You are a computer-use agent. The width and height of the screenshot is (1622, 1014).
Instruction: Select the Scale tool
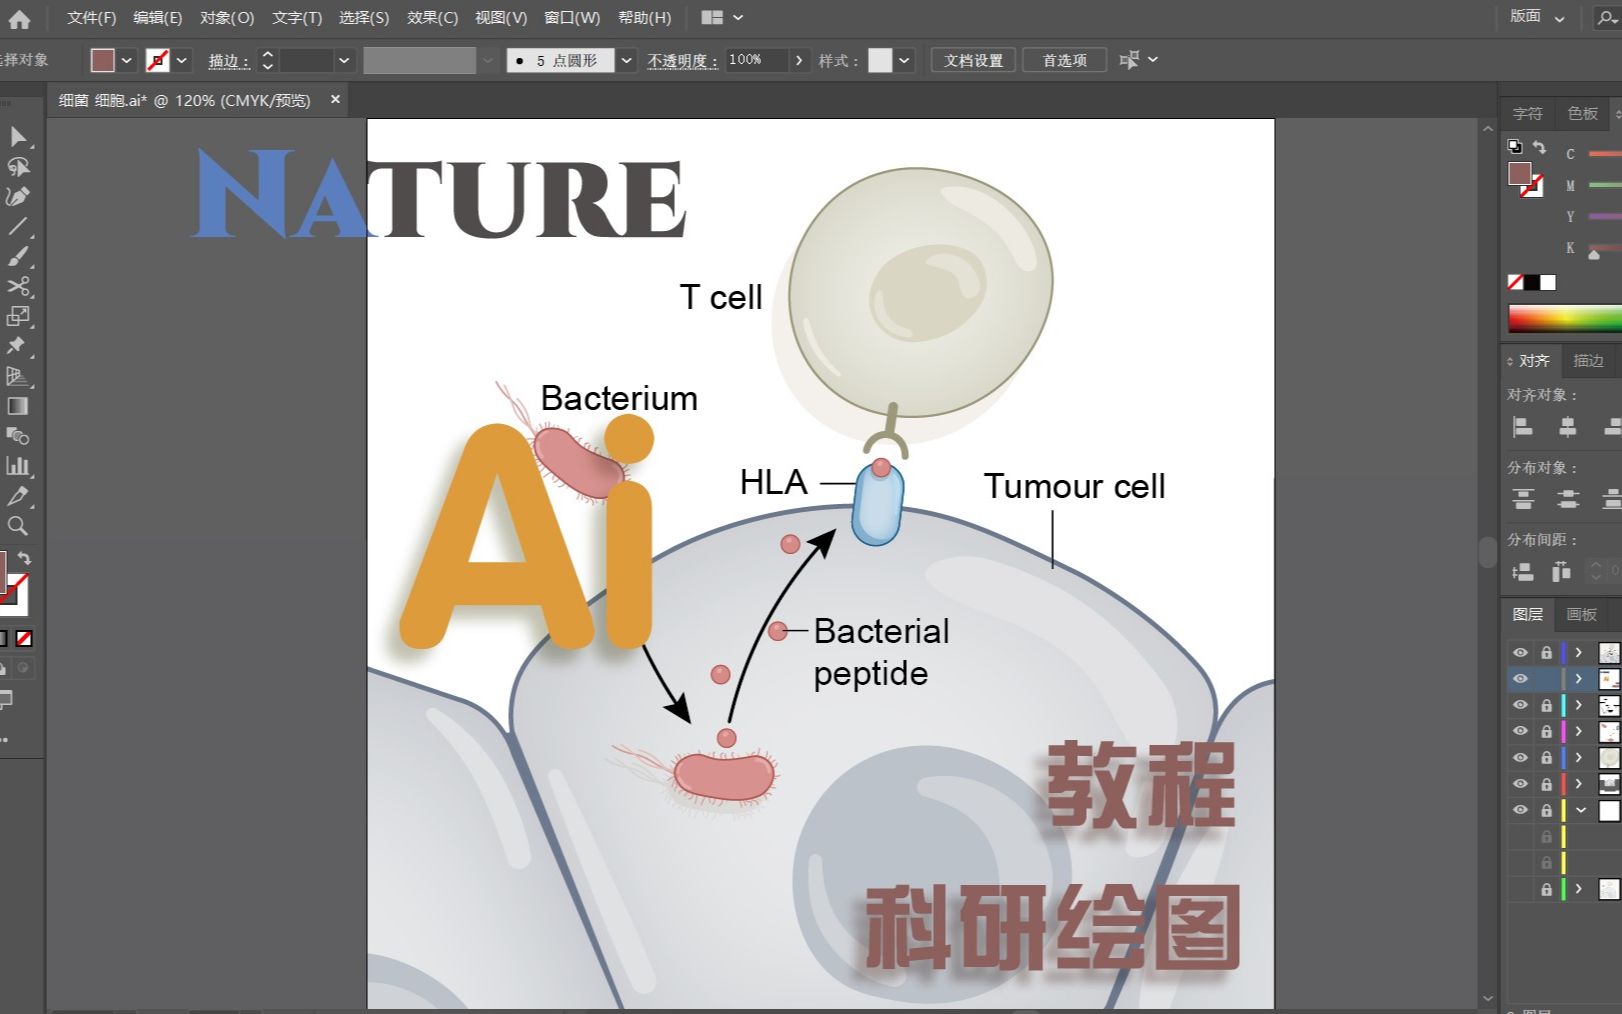point(17,316)
